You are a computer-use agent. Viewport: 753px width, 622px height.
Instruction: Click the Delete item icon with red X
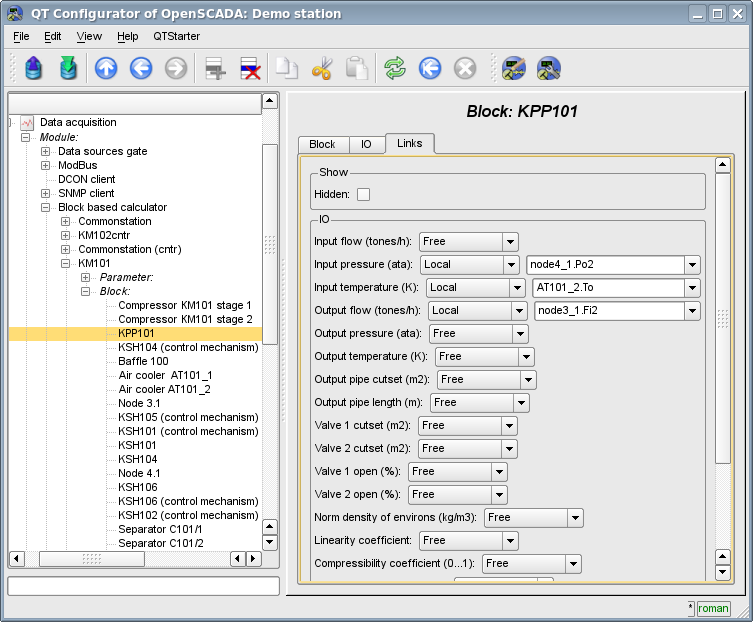[x=250, y=68]
